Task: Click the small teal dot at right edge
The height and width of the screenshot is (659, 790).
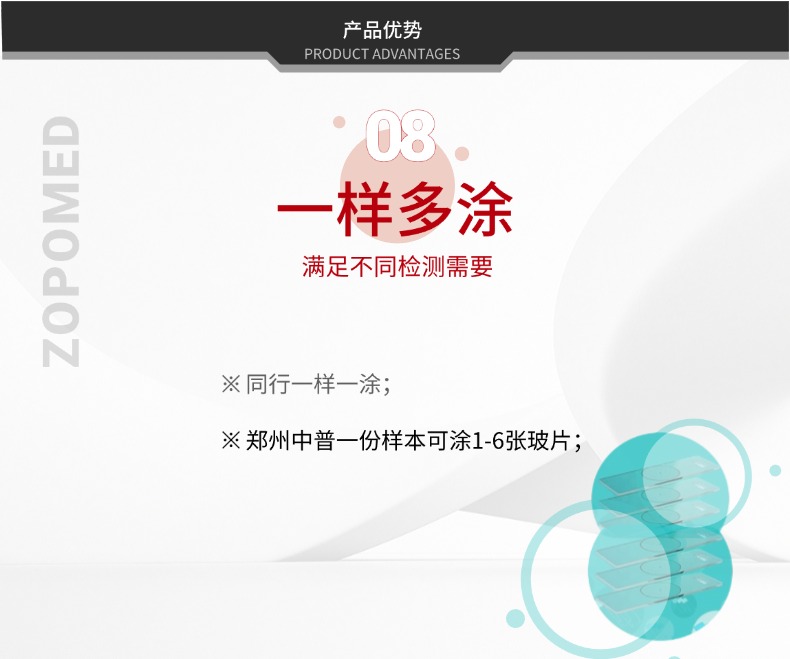Action: [x=775, y=470]
